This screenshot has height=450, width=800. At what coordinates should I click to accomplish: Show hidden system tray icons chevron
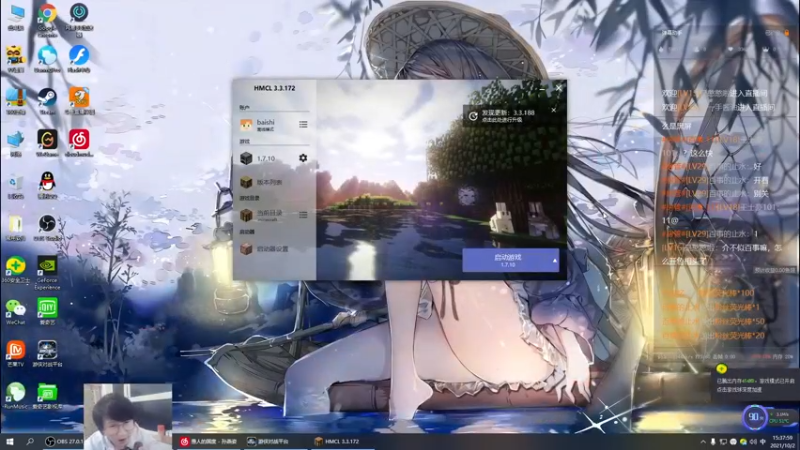click(x=703, y=442)
